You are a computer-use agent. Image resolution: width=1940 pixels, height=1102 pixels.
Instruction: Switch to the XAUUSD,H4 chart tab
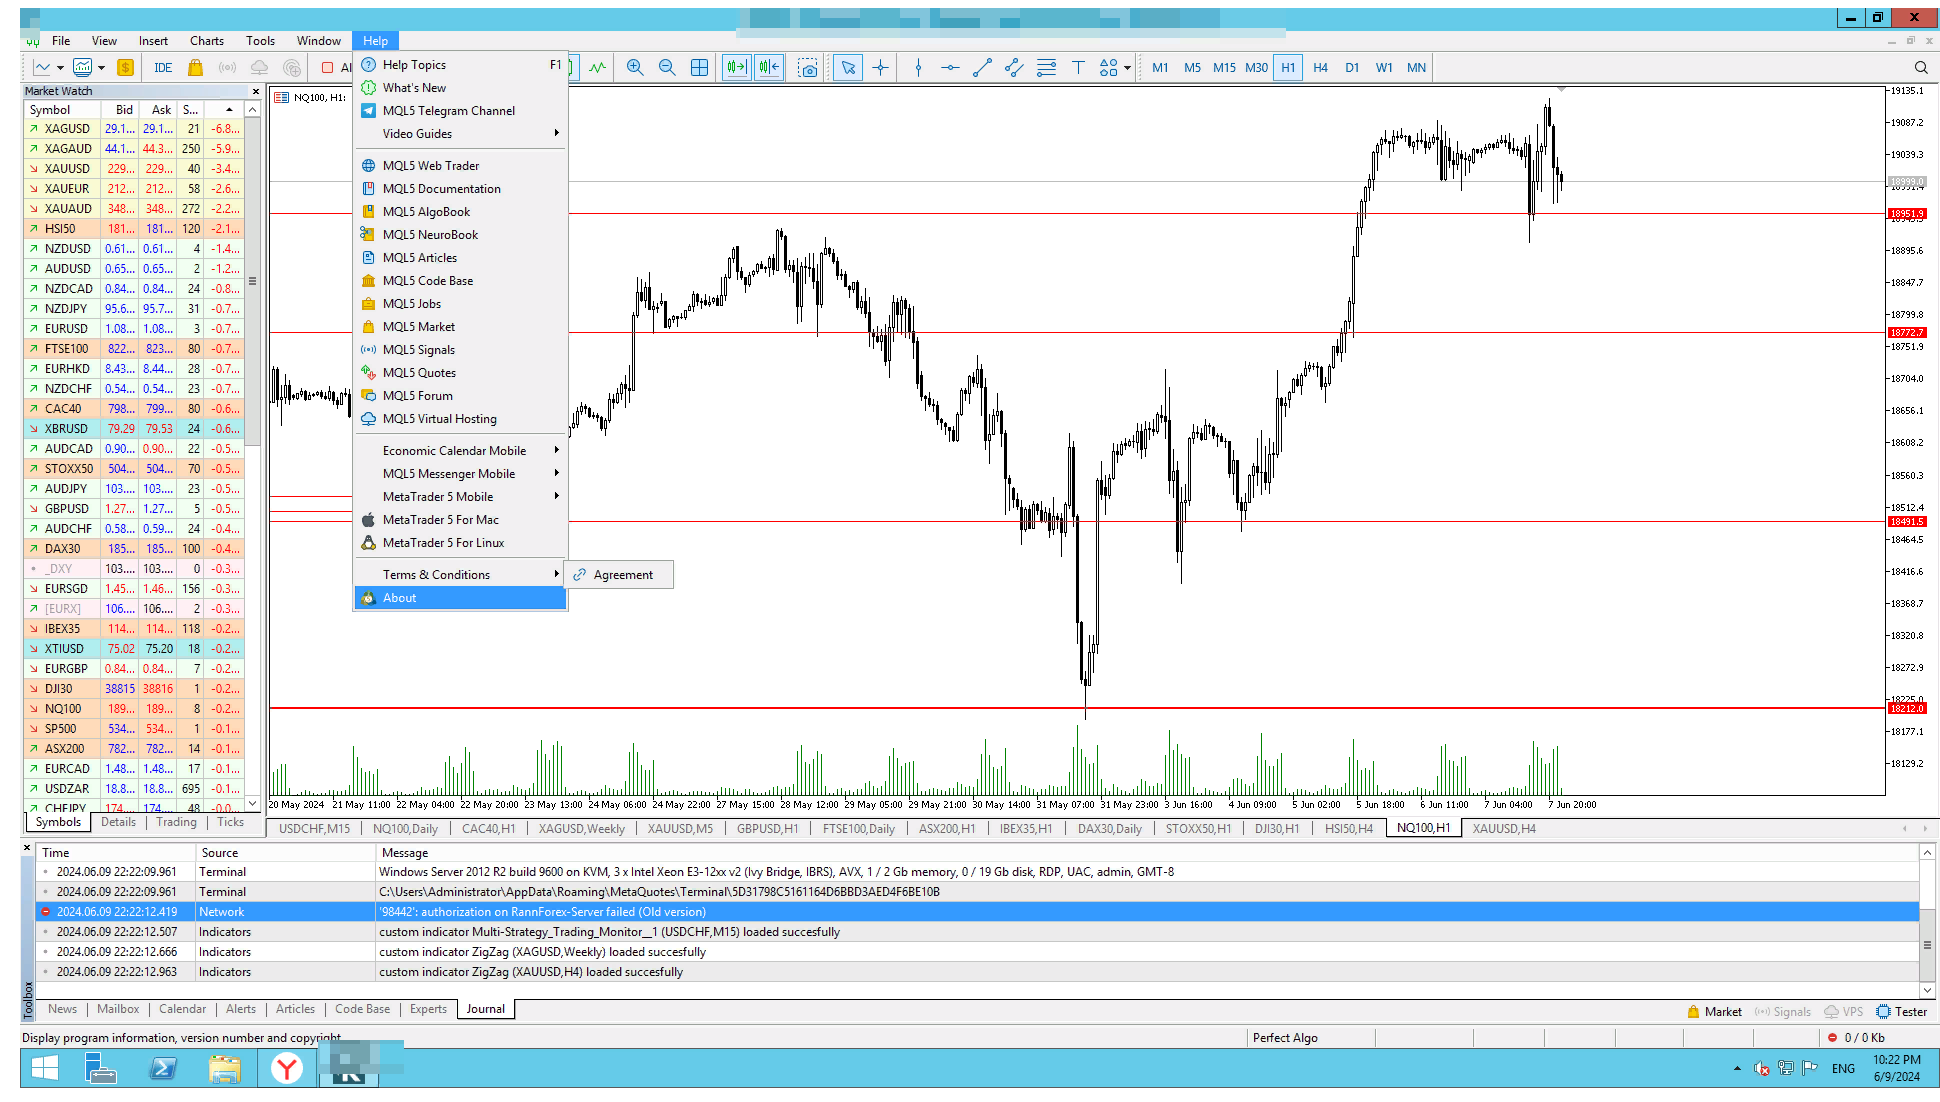pos(1503,829)
